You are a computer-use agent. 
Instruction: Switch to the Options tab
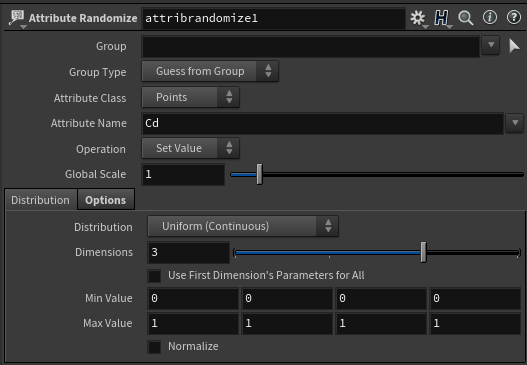point(106,200)
